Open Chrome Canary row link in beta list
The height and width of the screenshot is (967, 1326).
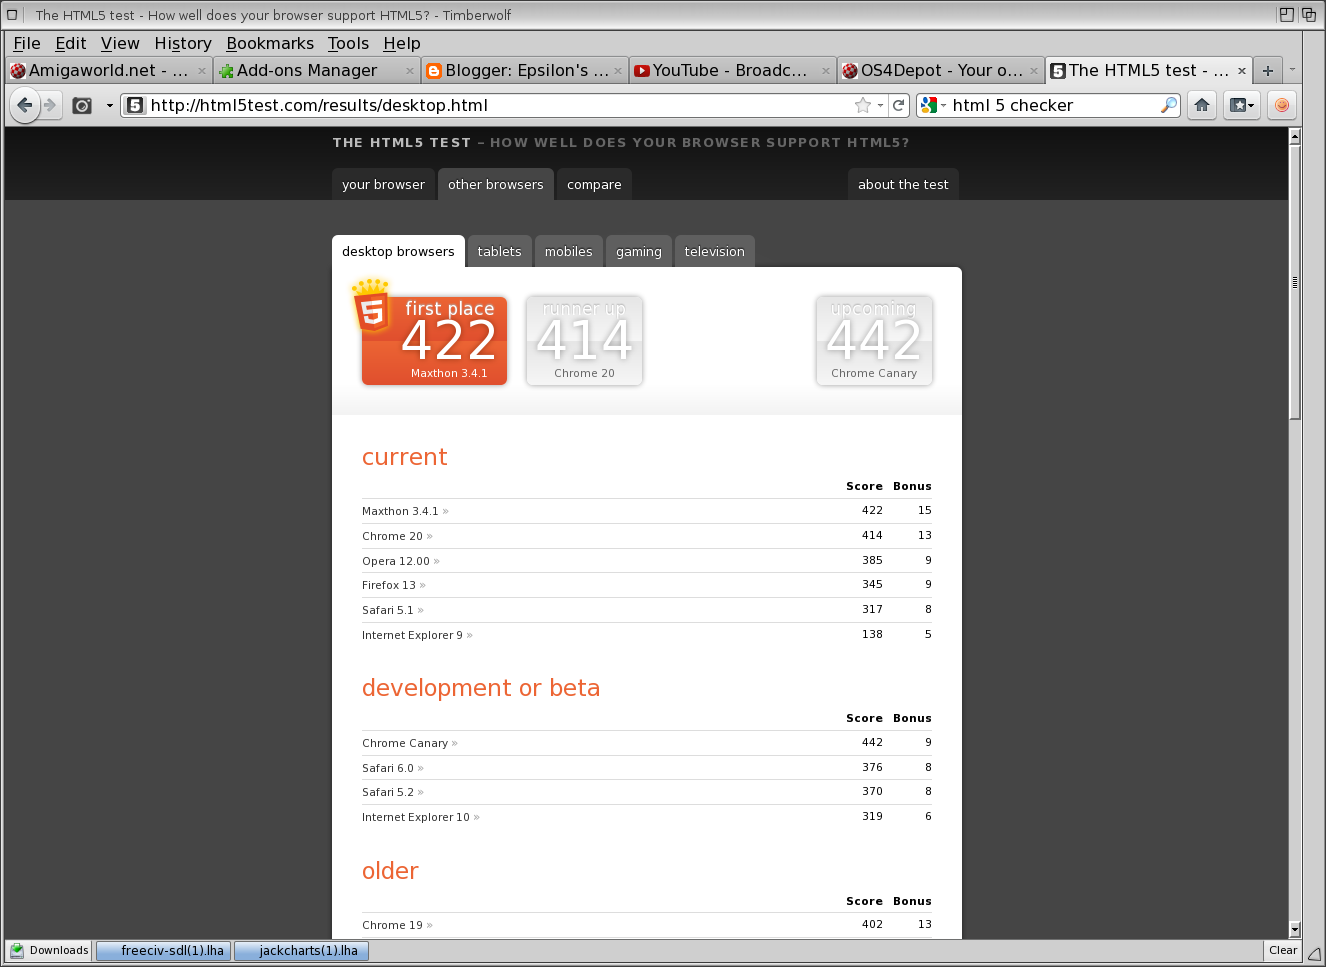click(x=410, y=743)
